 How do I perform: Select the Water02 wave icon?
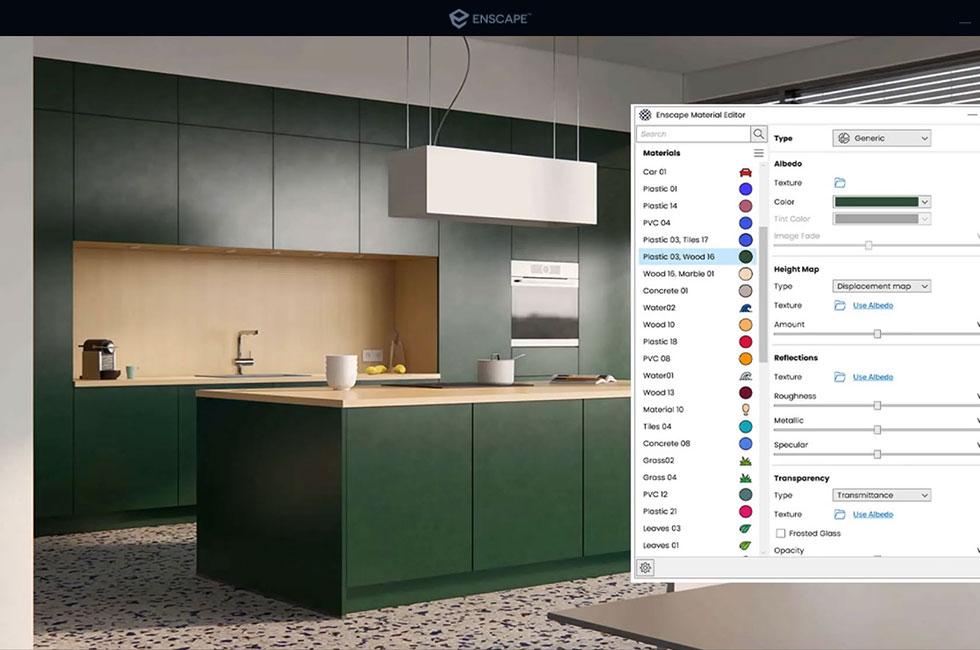[746, 308]
